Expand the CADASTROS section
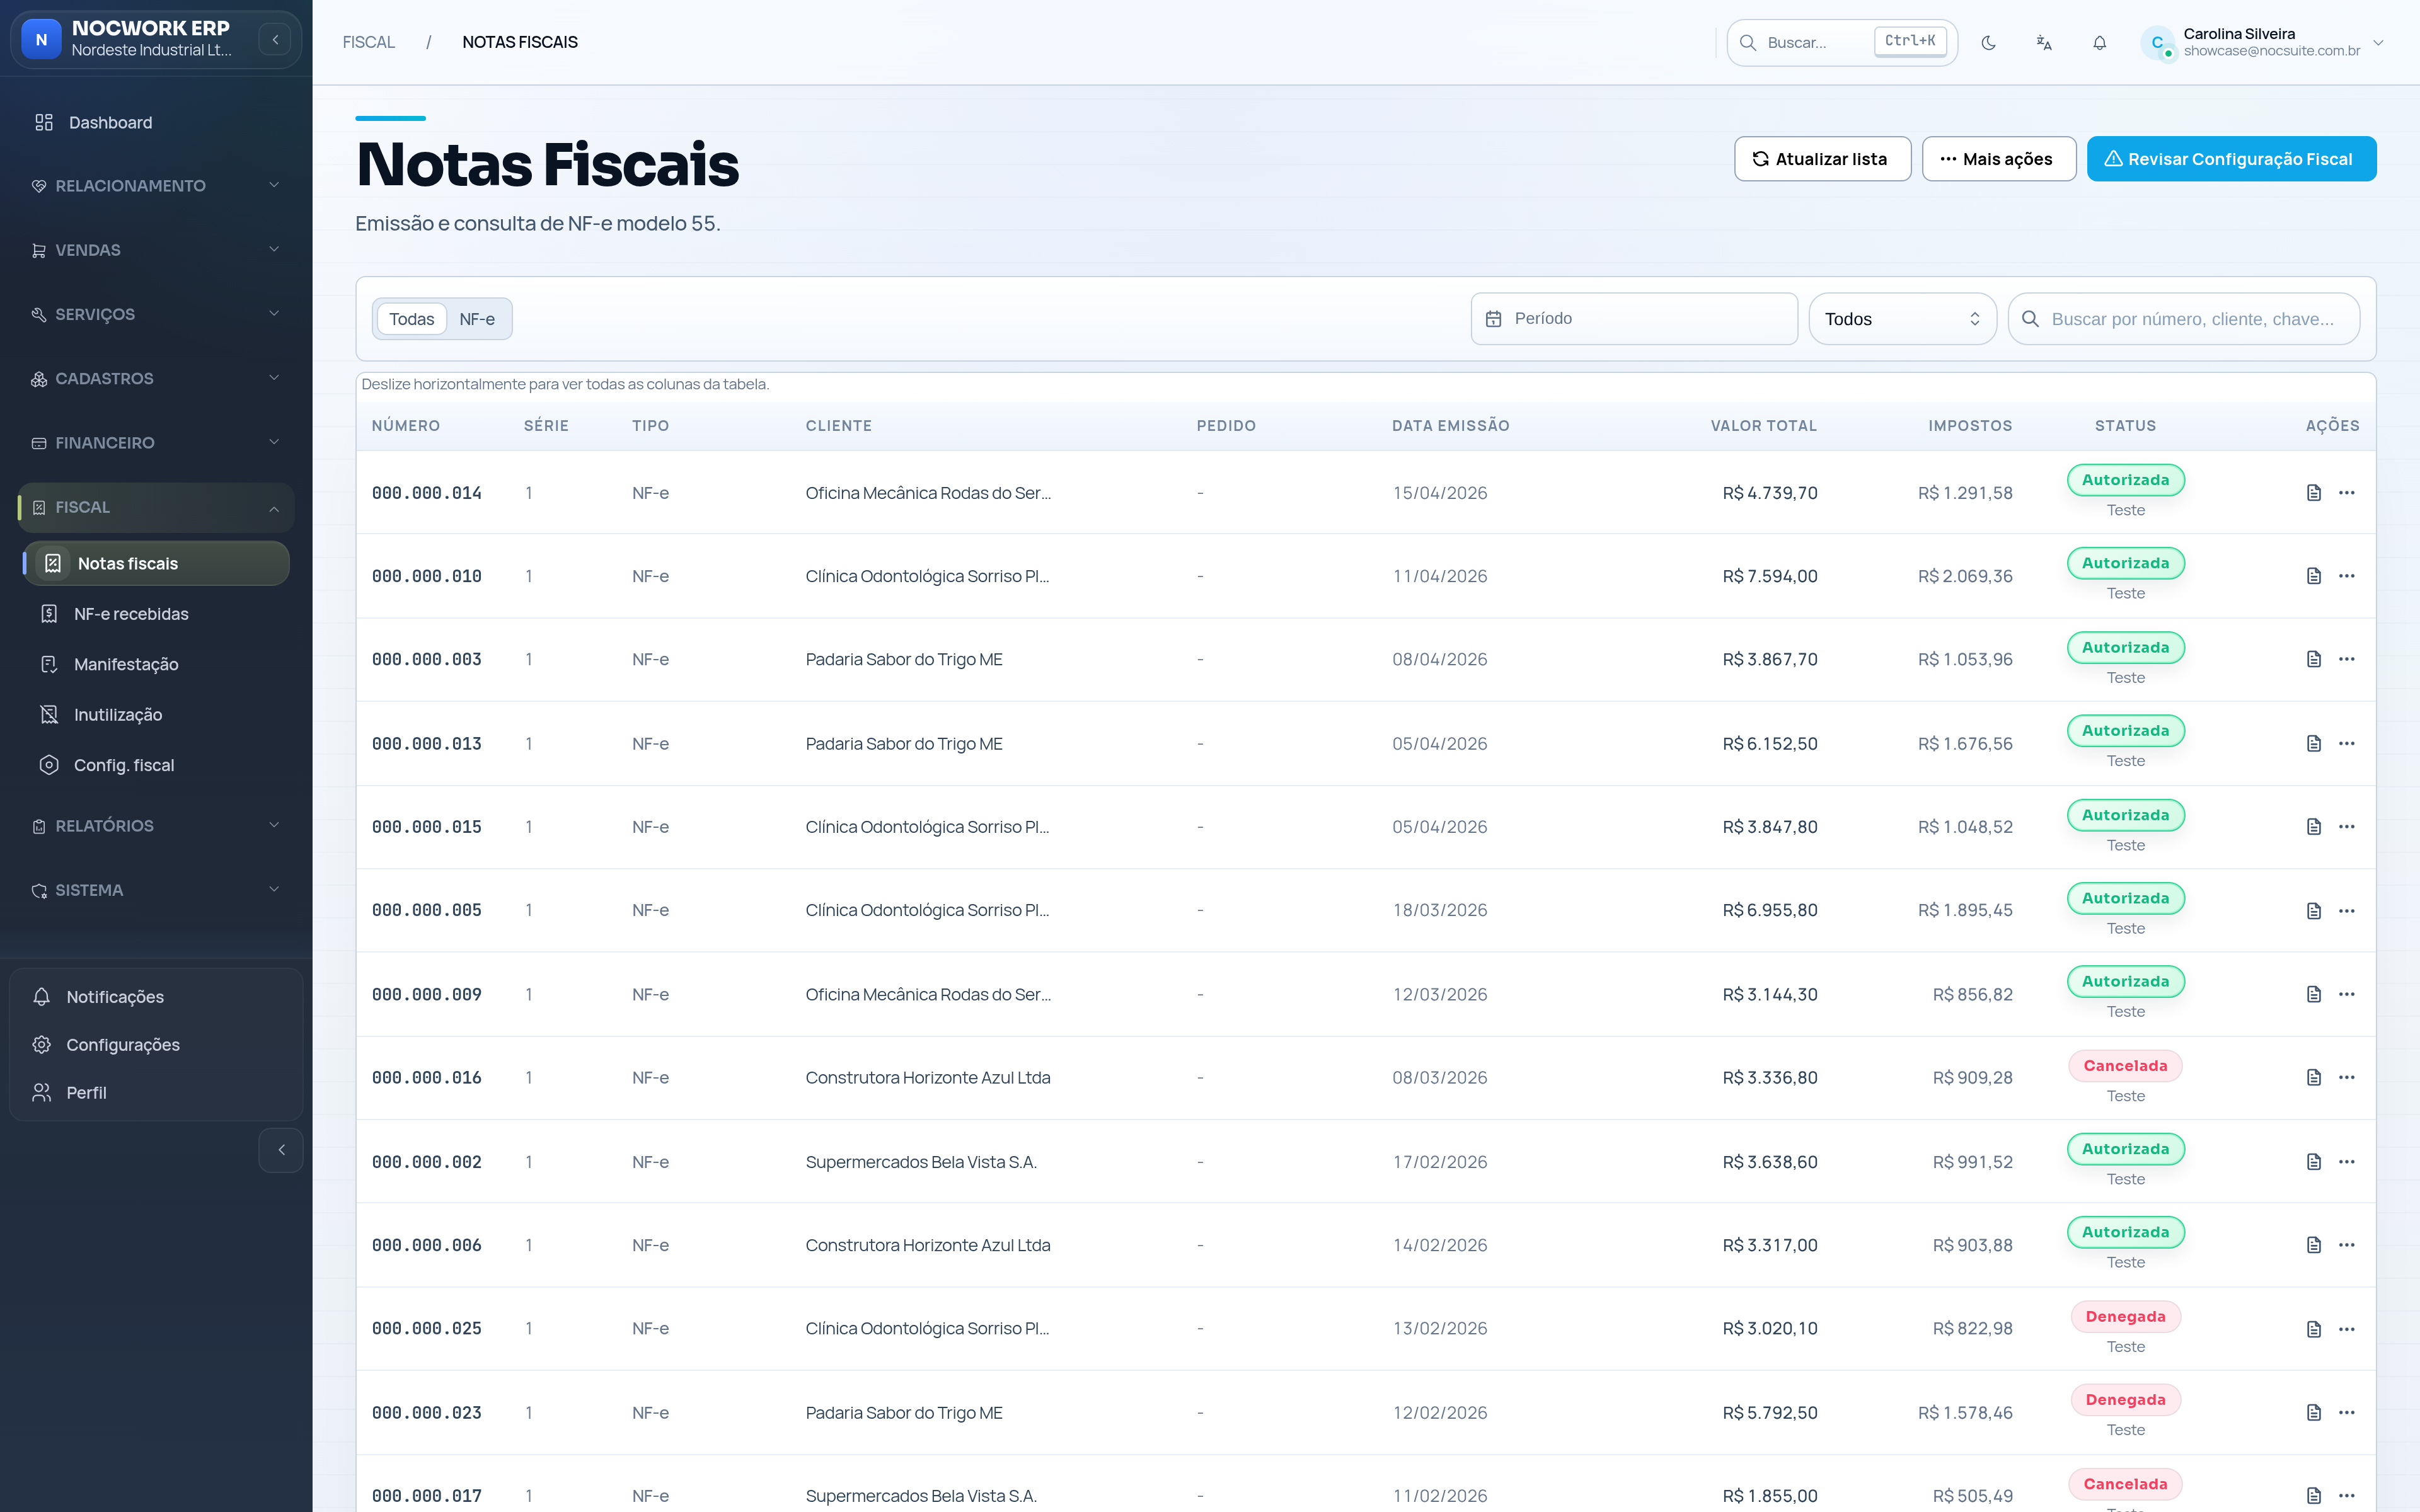The height and width of the screenshot is (1512, 2420). click(x=155, y=378)
